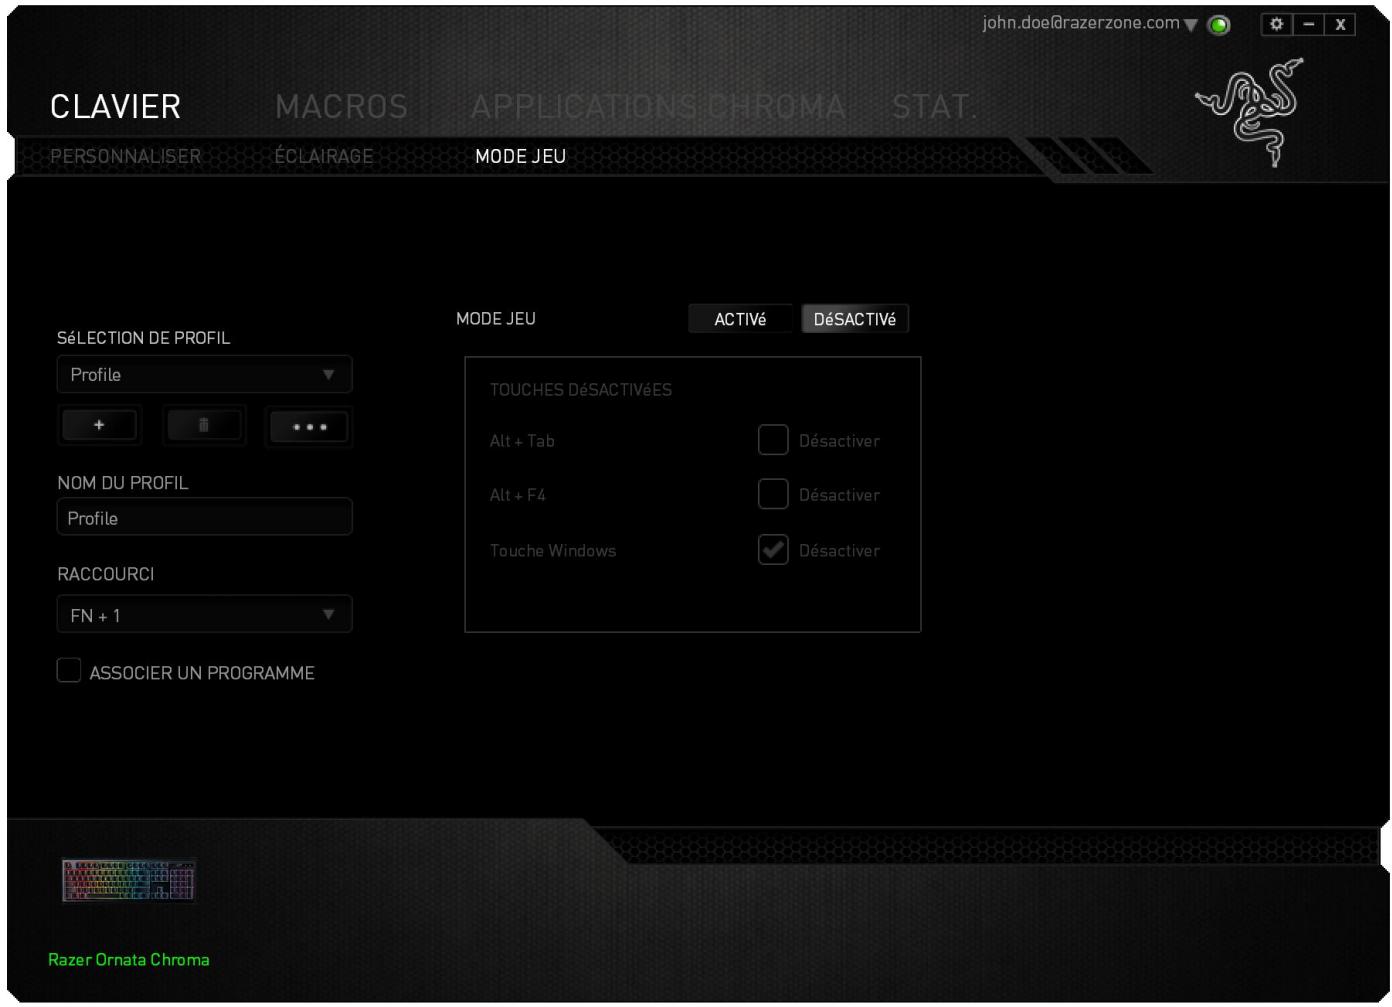Screen dimensions: 1392x1007
Task: Enable ASSOCIER UN PROGRAMME checkbox
Action: [x=69, y=671]
